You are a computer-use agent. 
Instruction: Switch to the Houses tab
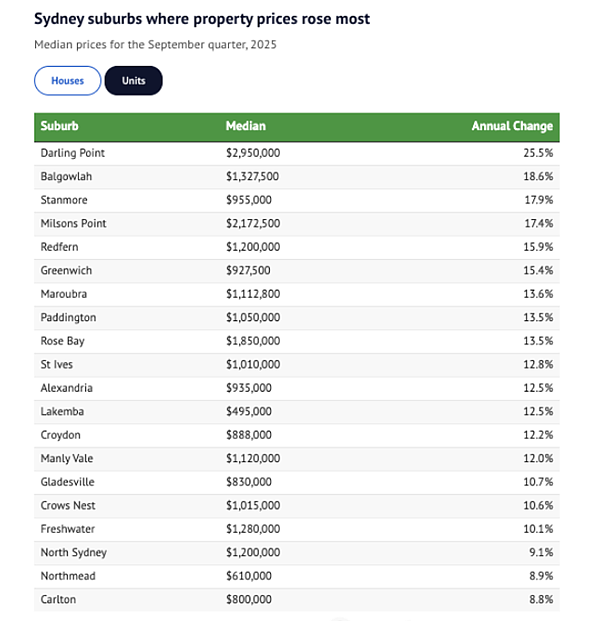[x=68, y=81]
